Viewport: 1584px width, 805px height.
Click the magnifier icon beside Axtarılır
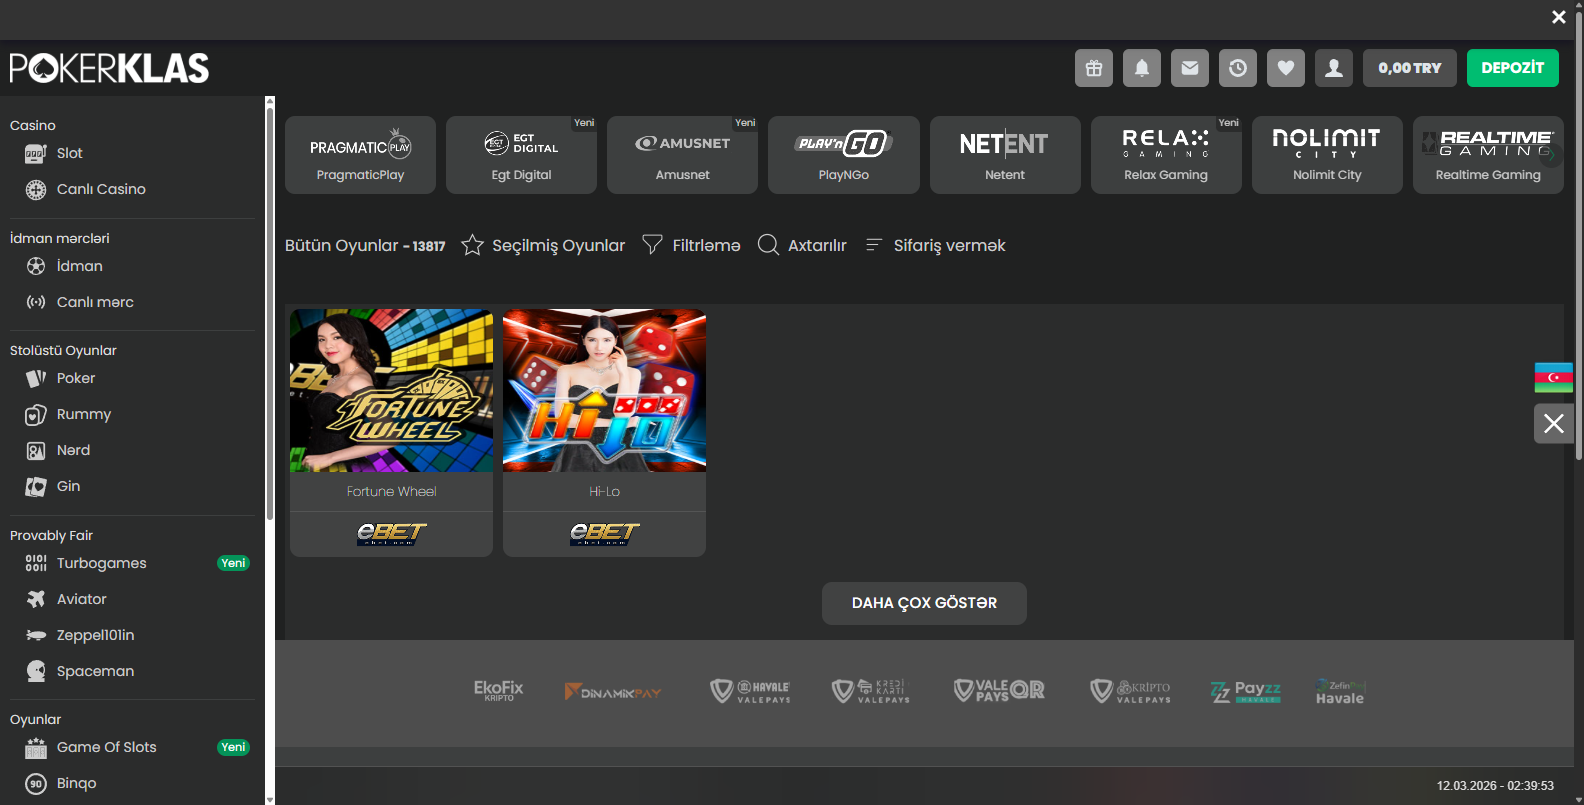(x=768, y=245)
